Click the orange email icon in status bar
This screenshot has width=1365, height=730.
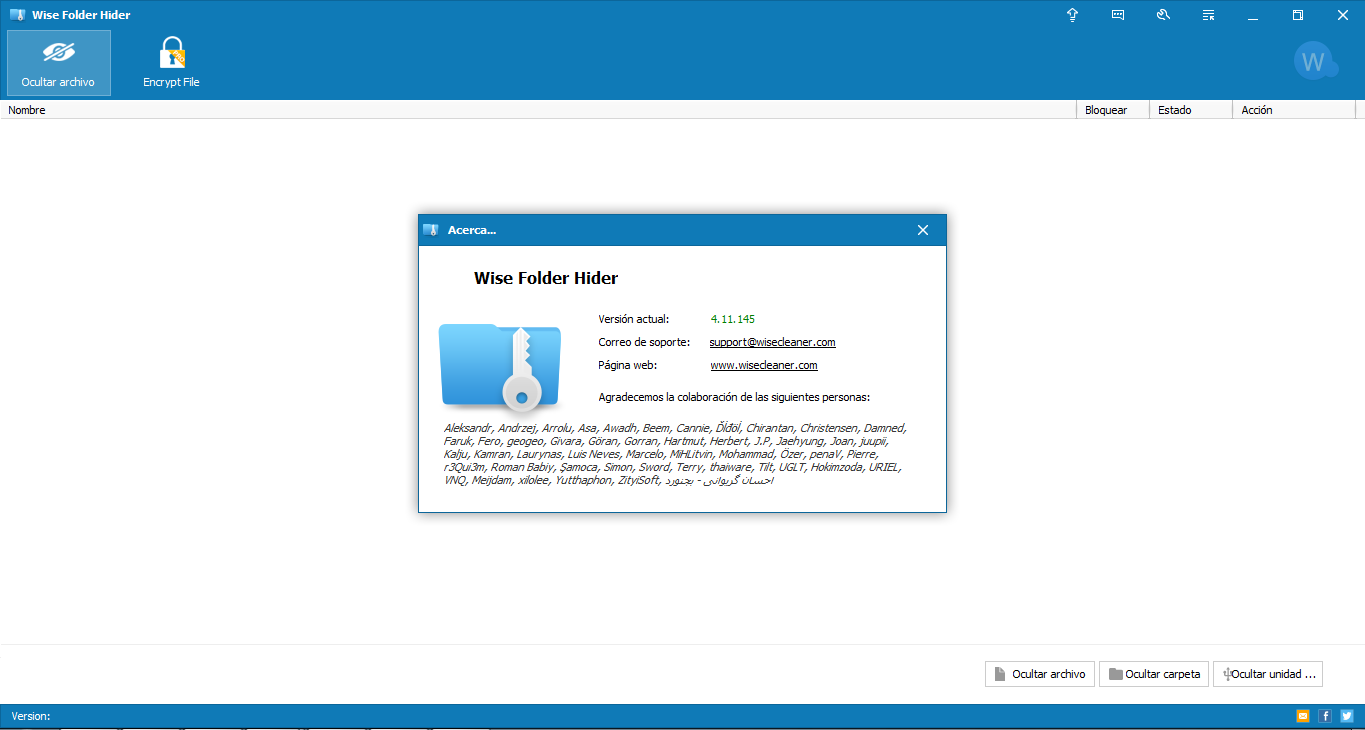pyautogui.click(x=1303, y=716)
